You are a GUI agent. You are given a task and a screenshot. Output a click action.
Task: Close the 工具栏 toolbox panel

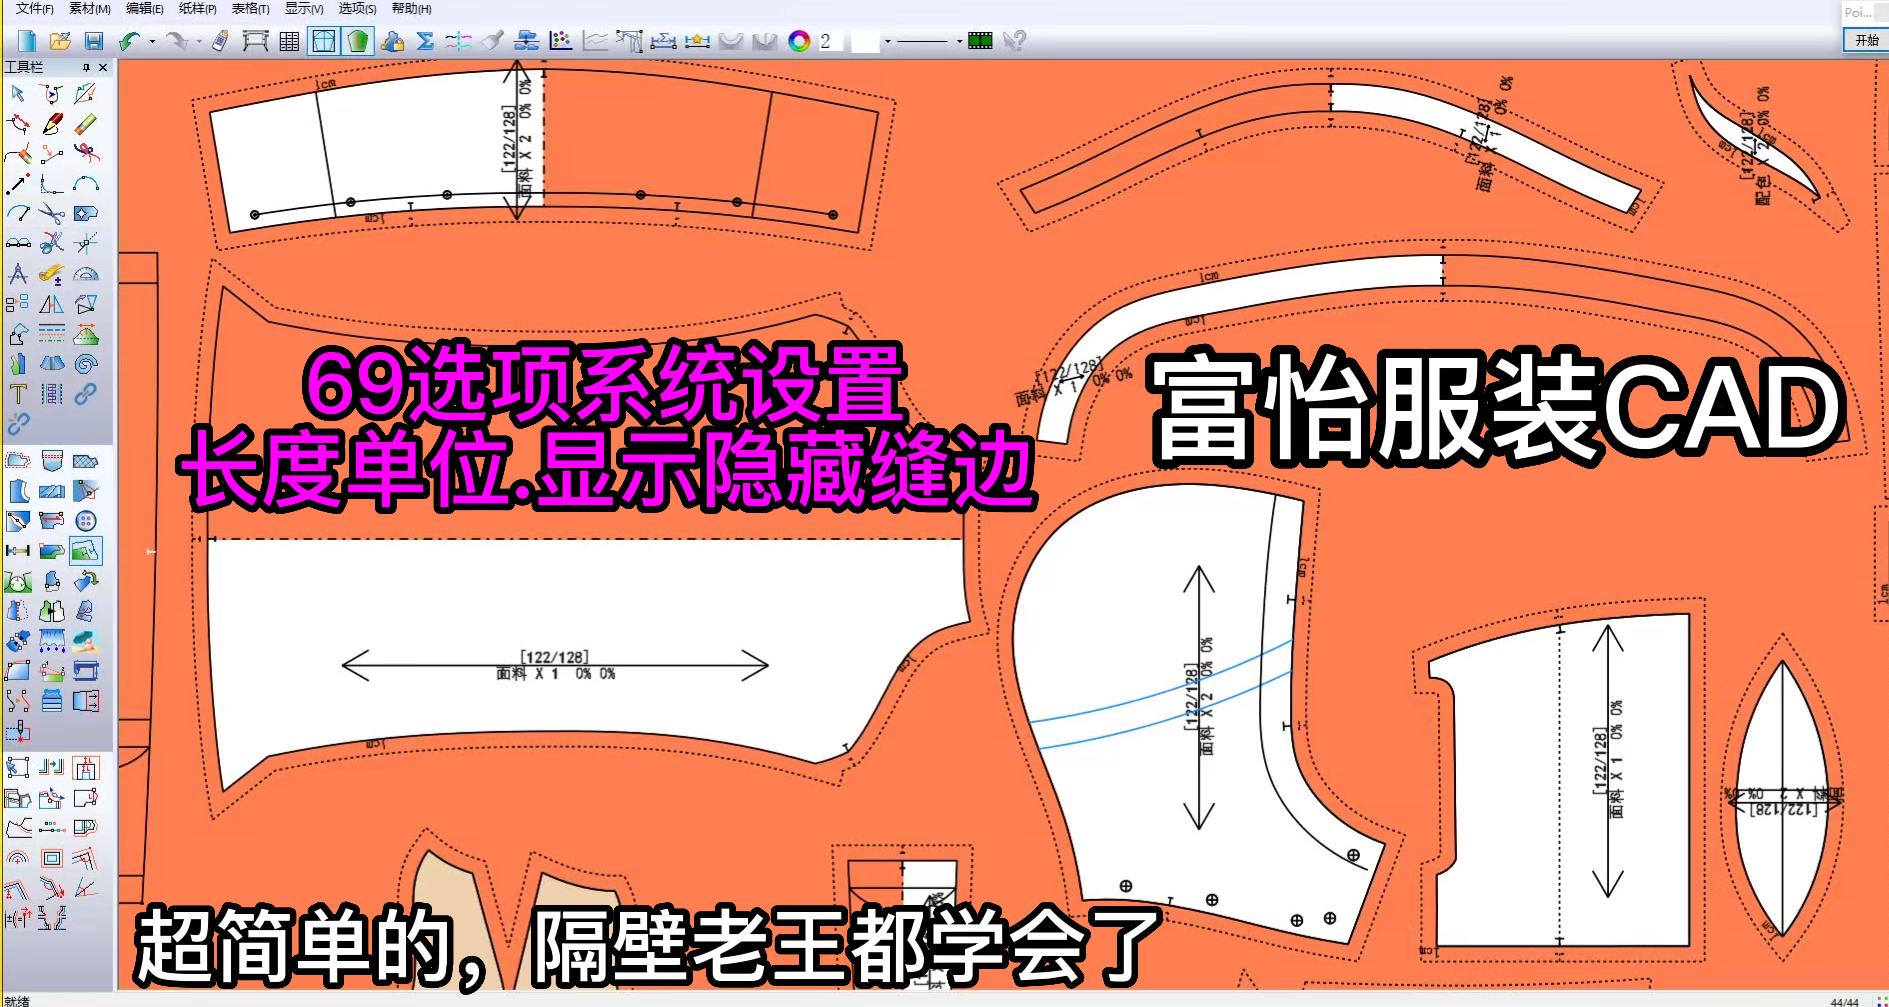click(103, 67)
